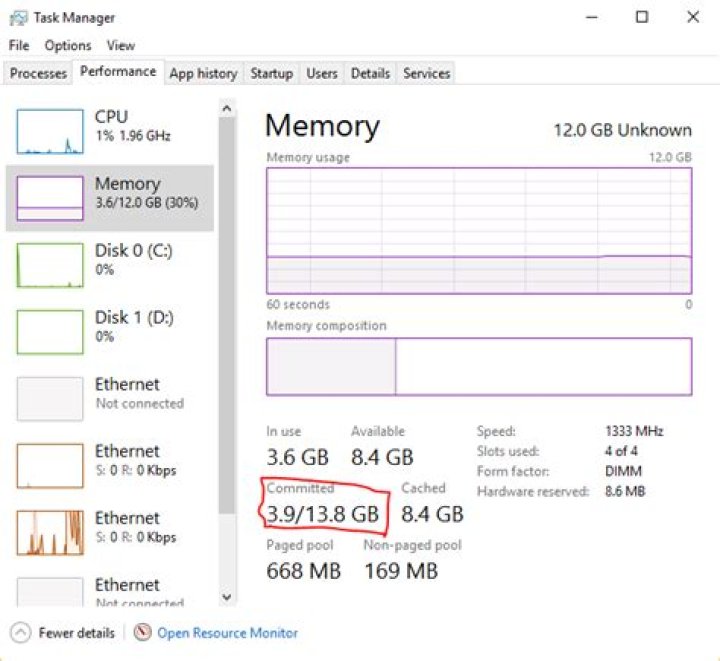Image resolution: width=720 pixels, height=661 pixels.
Task: Switch to App history tab
Action: click(x=203, y=73)
